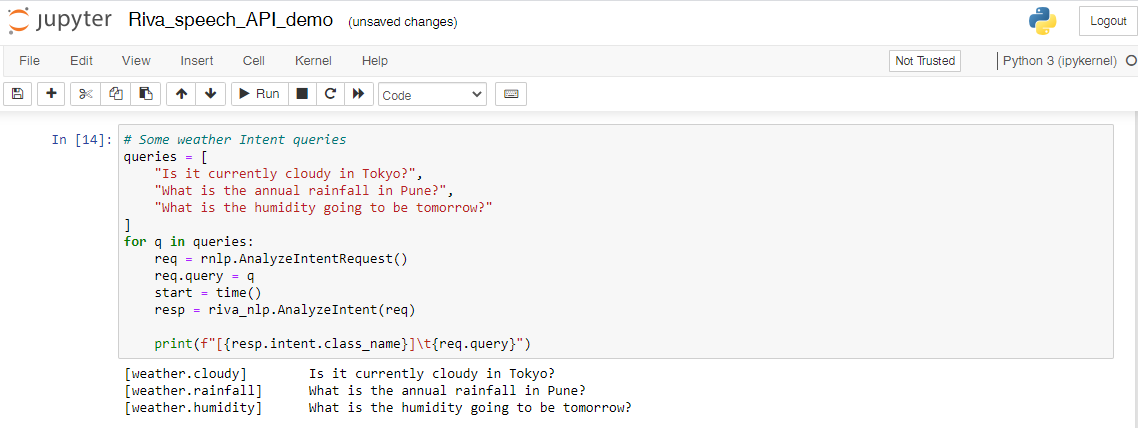
Task: Open the View menu
Action: (136, 61)
